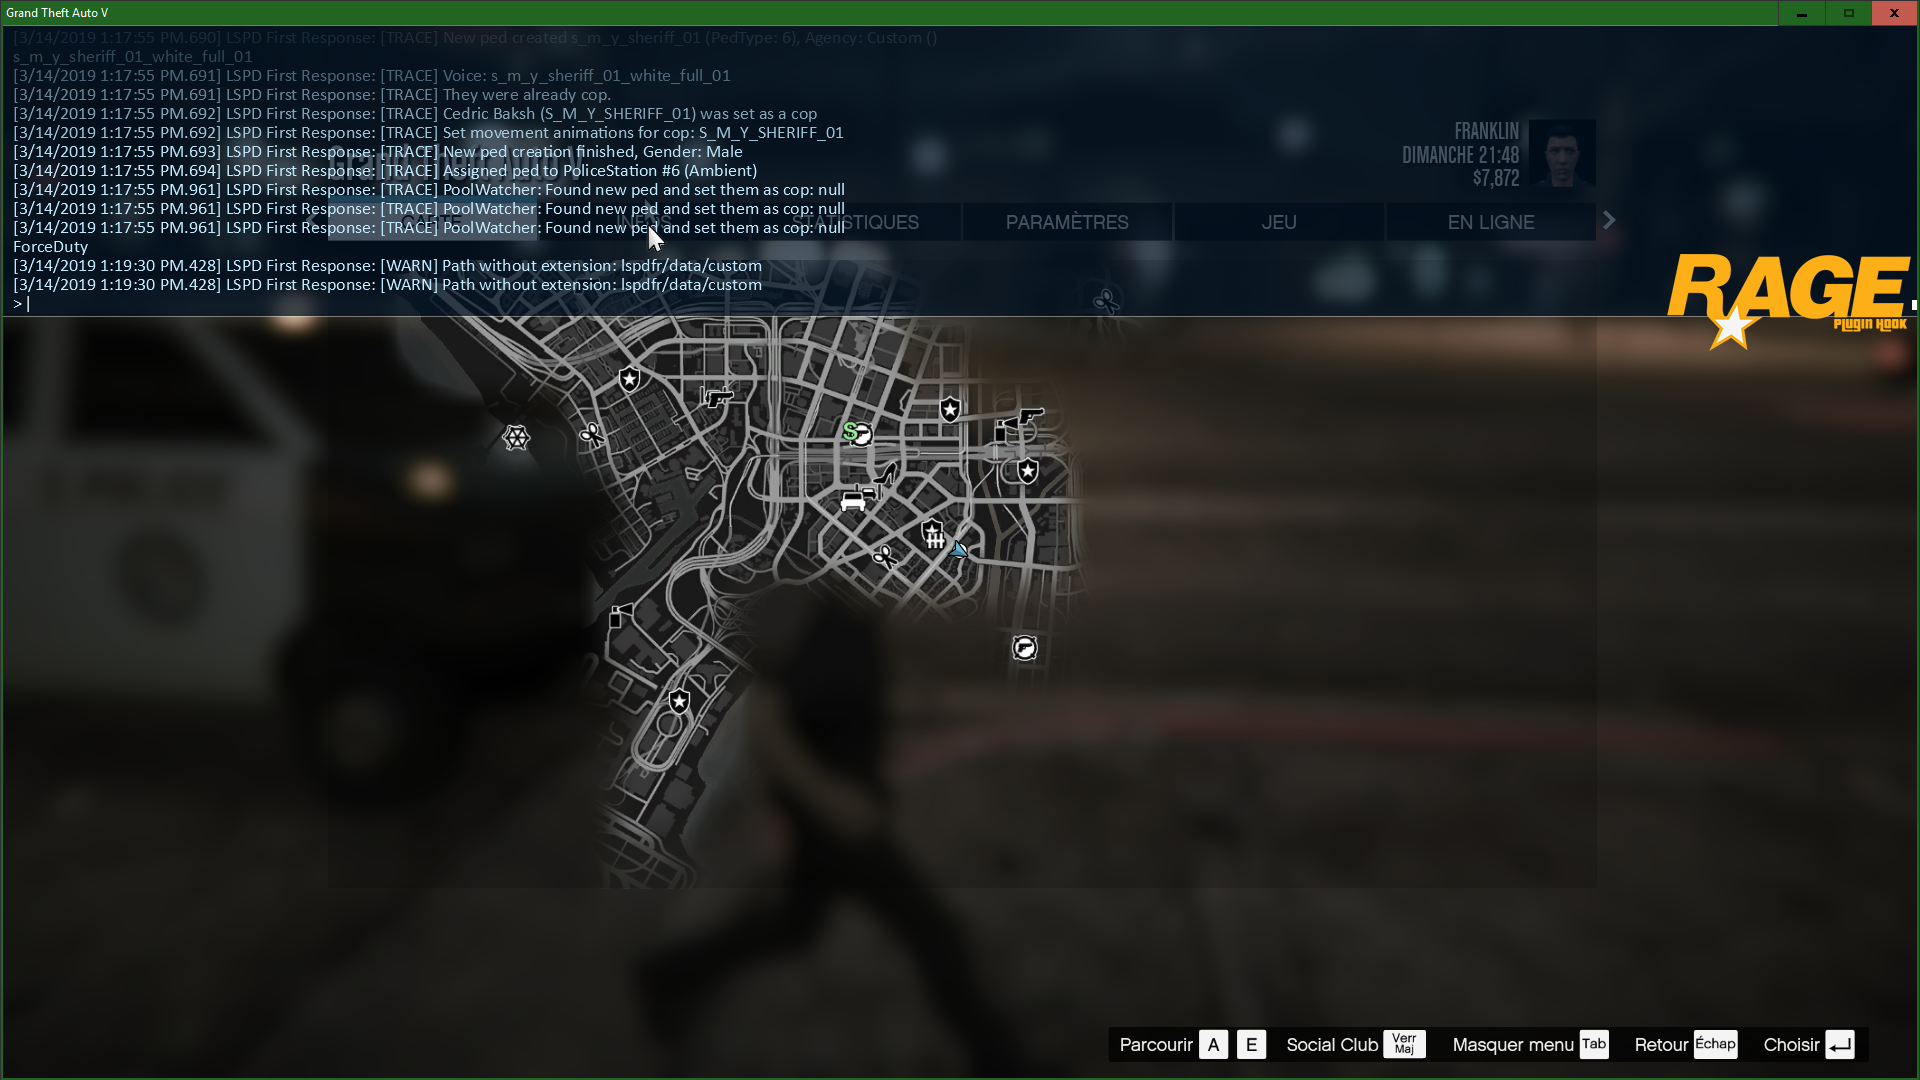Screen dimensions: 1920x1080
Task: Click Franklin's character portrait
Action: click(1562, 153)
